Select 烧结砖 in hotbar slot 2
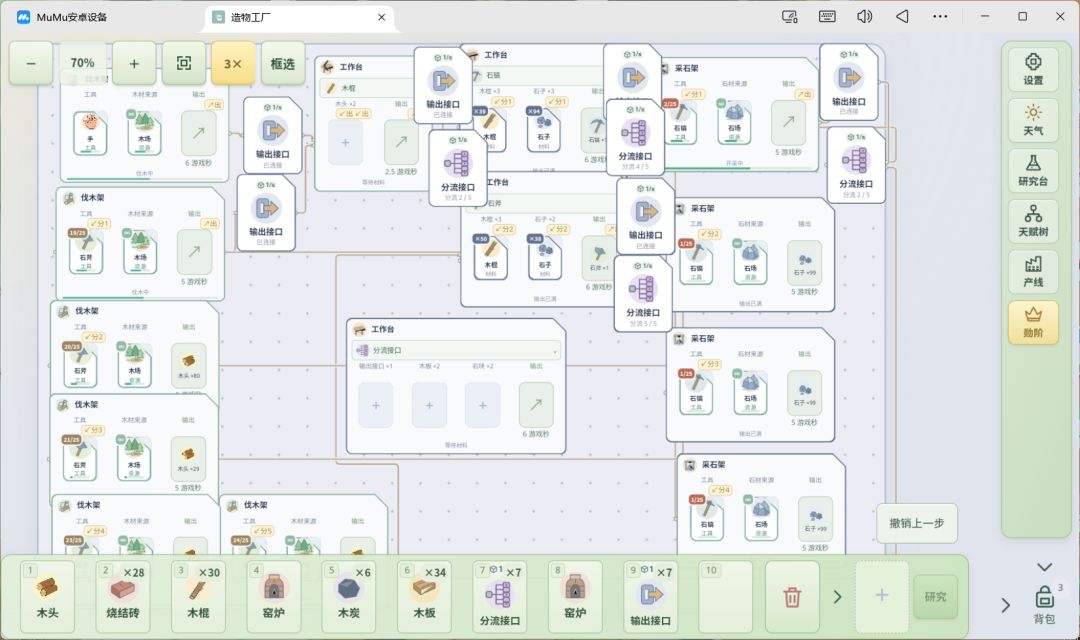The width and height of the screenshot is (1080, 640). [x=123, y=597]
